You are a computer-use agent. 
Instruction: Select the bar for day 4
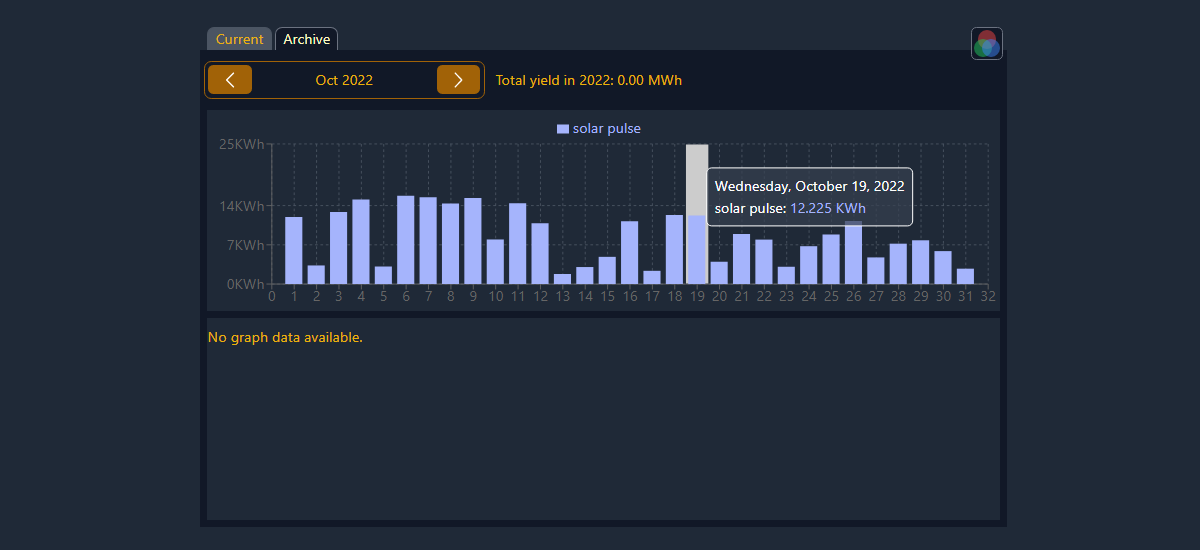[x=361, y=241]
